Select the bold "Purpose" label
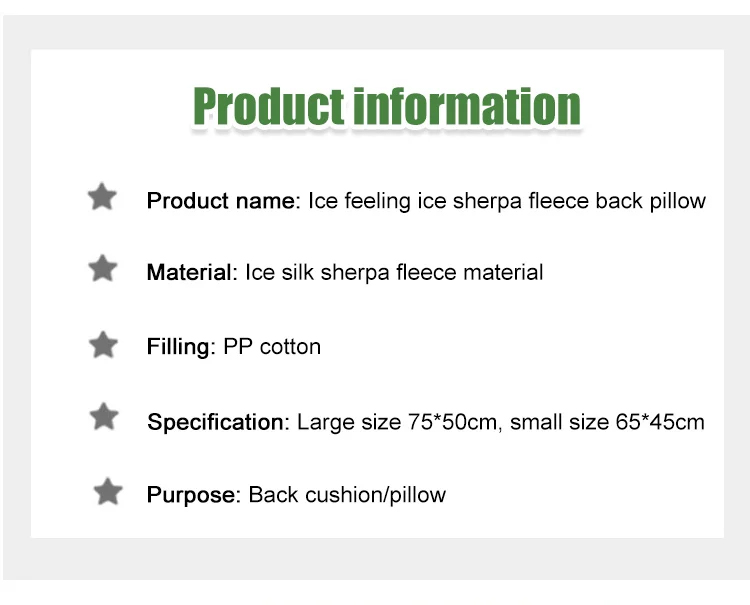Screen dimensions: 750x605 (x=192, y=495)
